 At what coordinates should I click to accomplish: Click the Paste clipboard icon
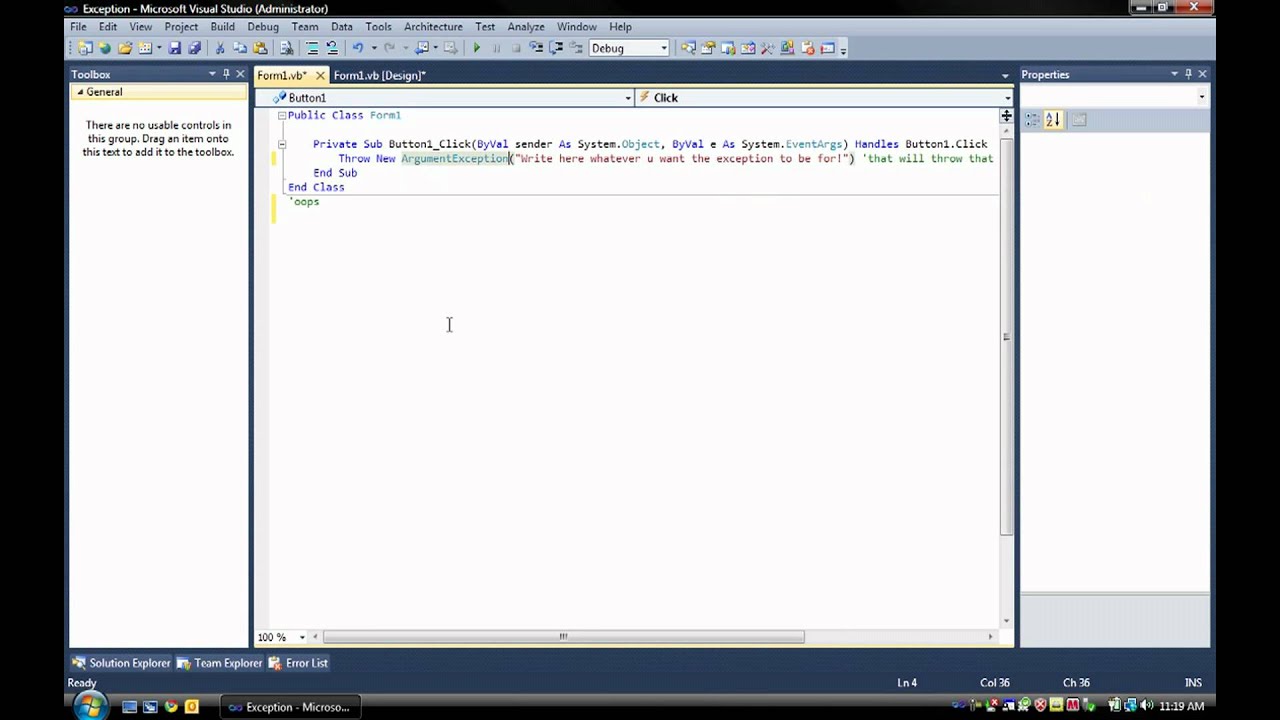pos(260,48)
